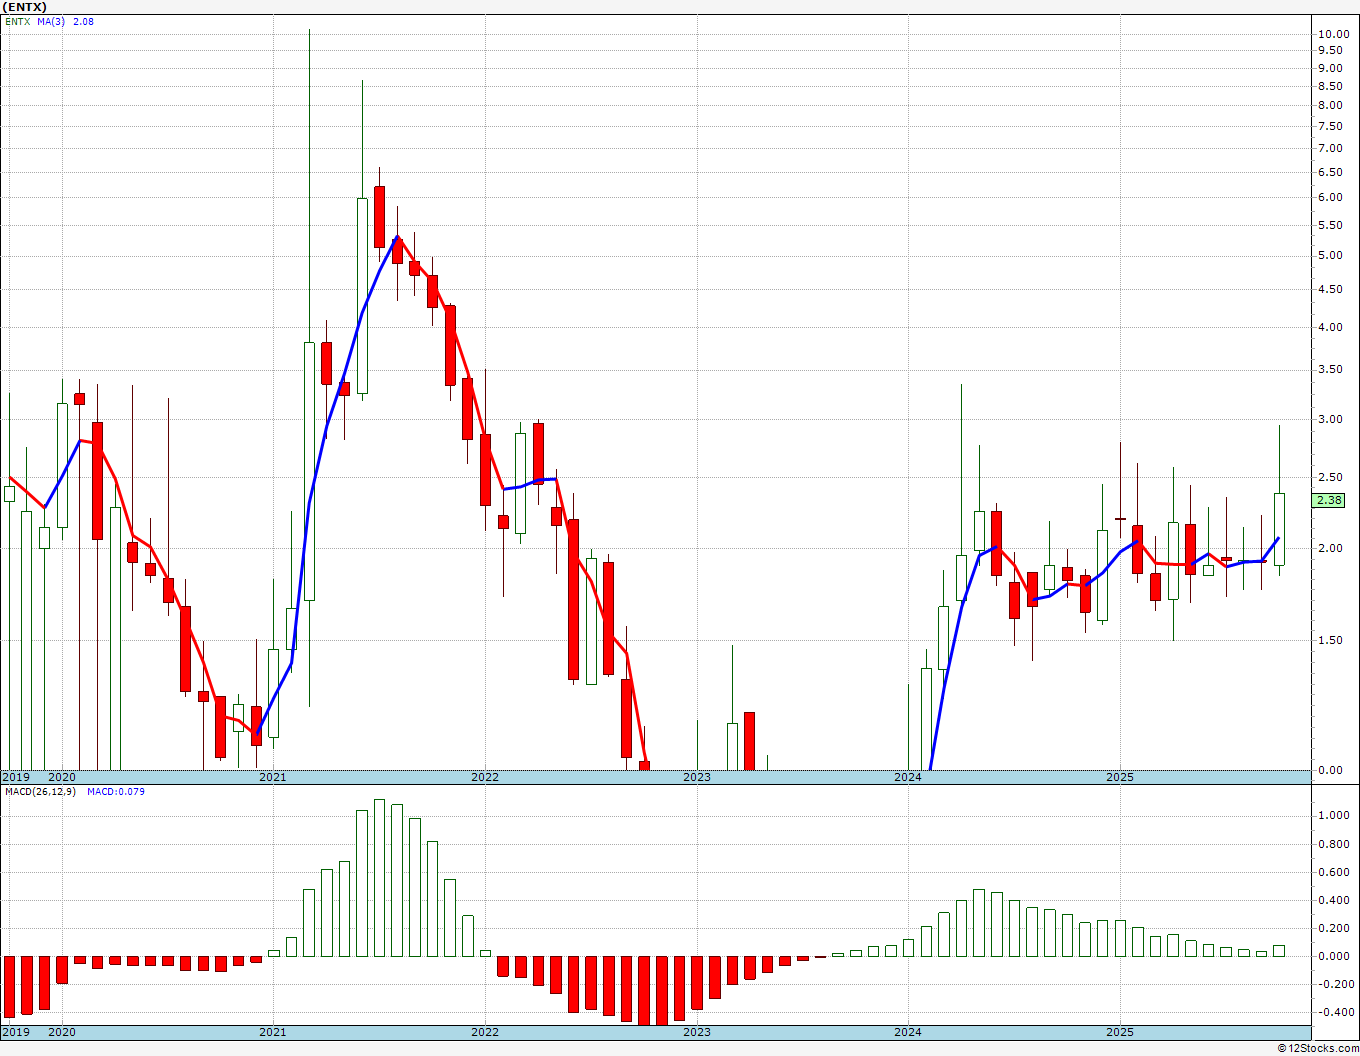Click the 5.00 price axis label

click(x=1330, y=256)
